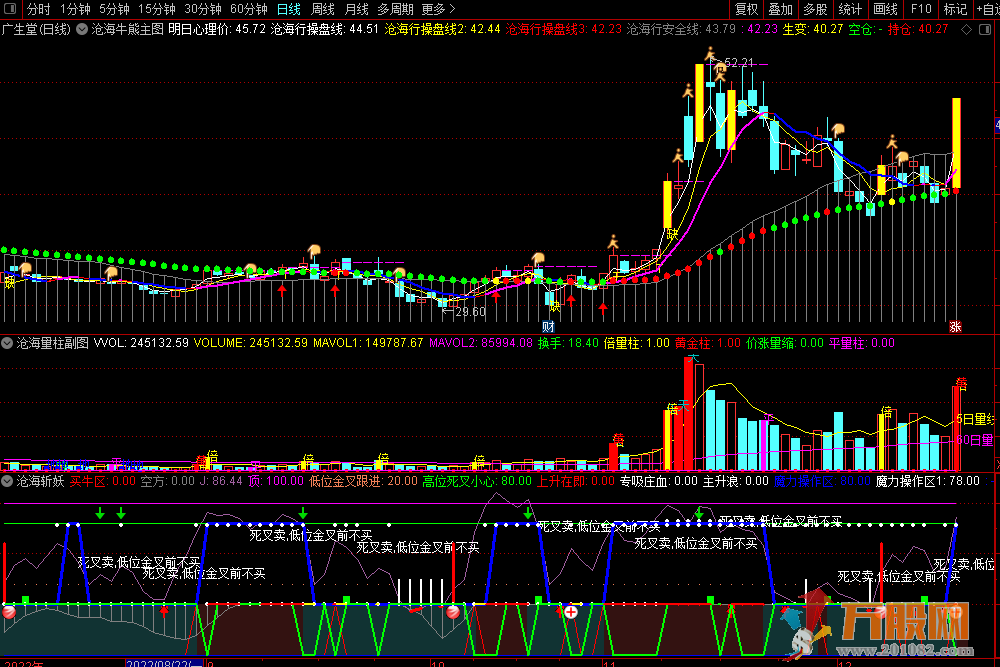Click the 换手: 18.40 readout
1000x667 pixels.
click(568, 343)
